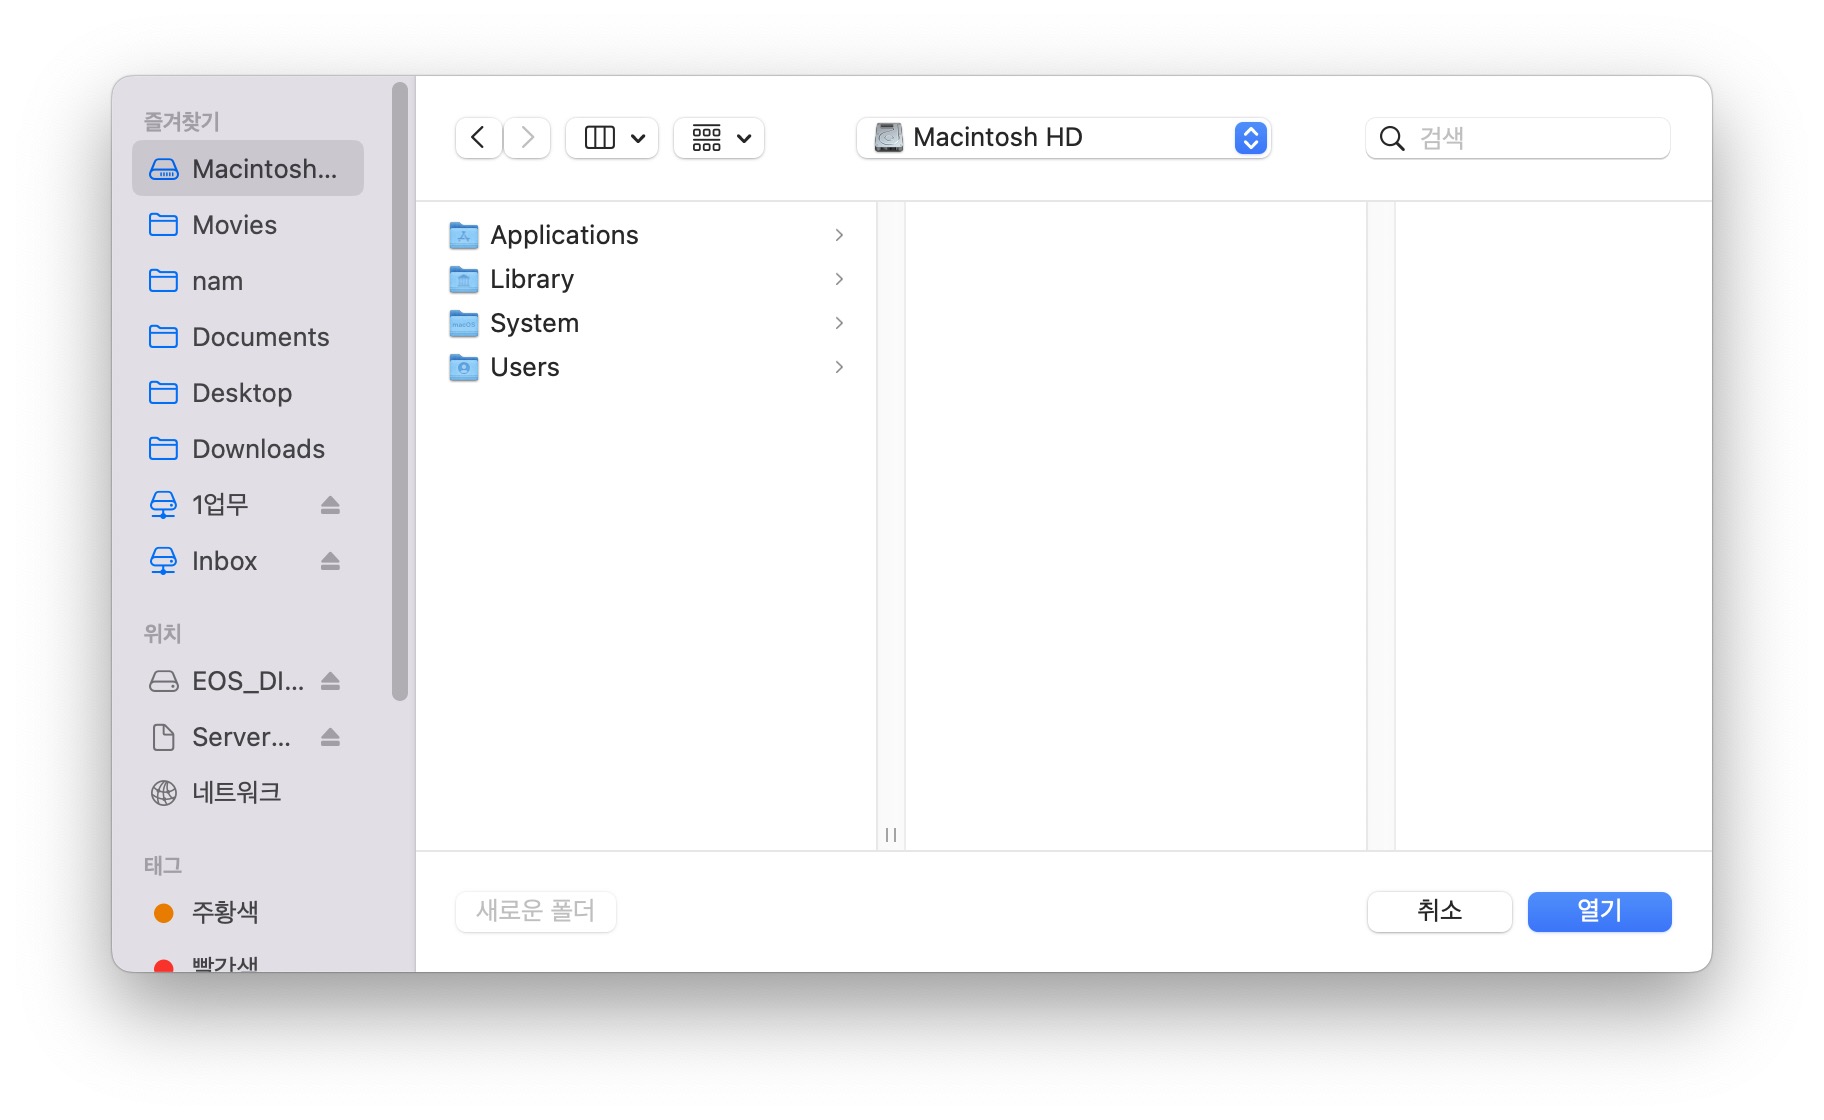Select the Users folder
This screenshot has width=1824, height=1120.
(x=647, y=367)
